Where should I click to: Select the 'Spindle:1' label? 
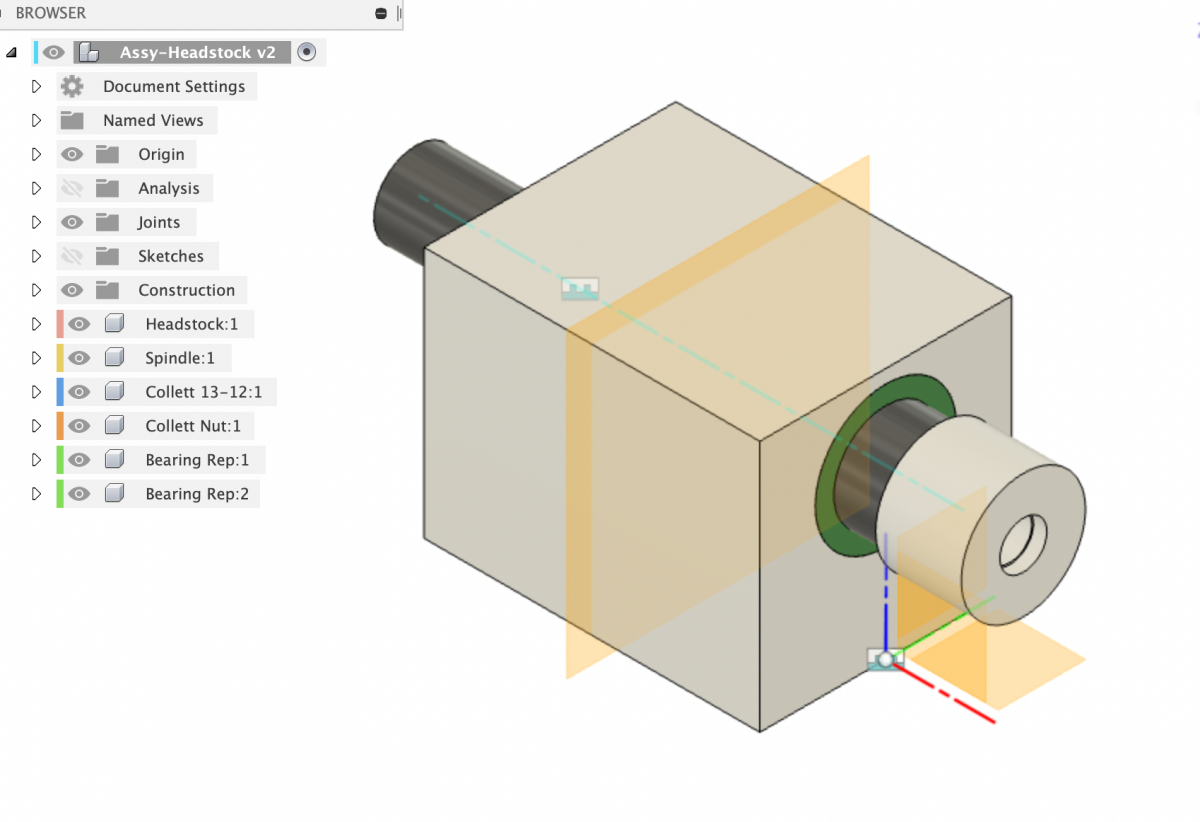tap(180, 358)
